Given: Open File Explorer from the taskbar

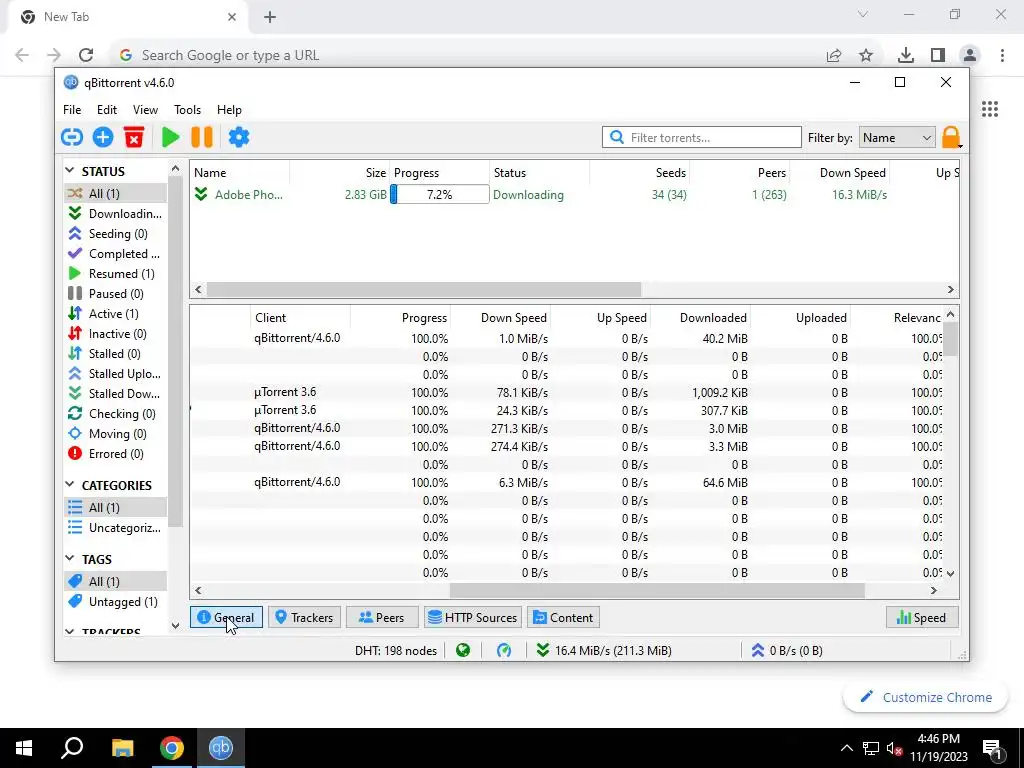Looking at the screenshot, I should click(122, 748).
